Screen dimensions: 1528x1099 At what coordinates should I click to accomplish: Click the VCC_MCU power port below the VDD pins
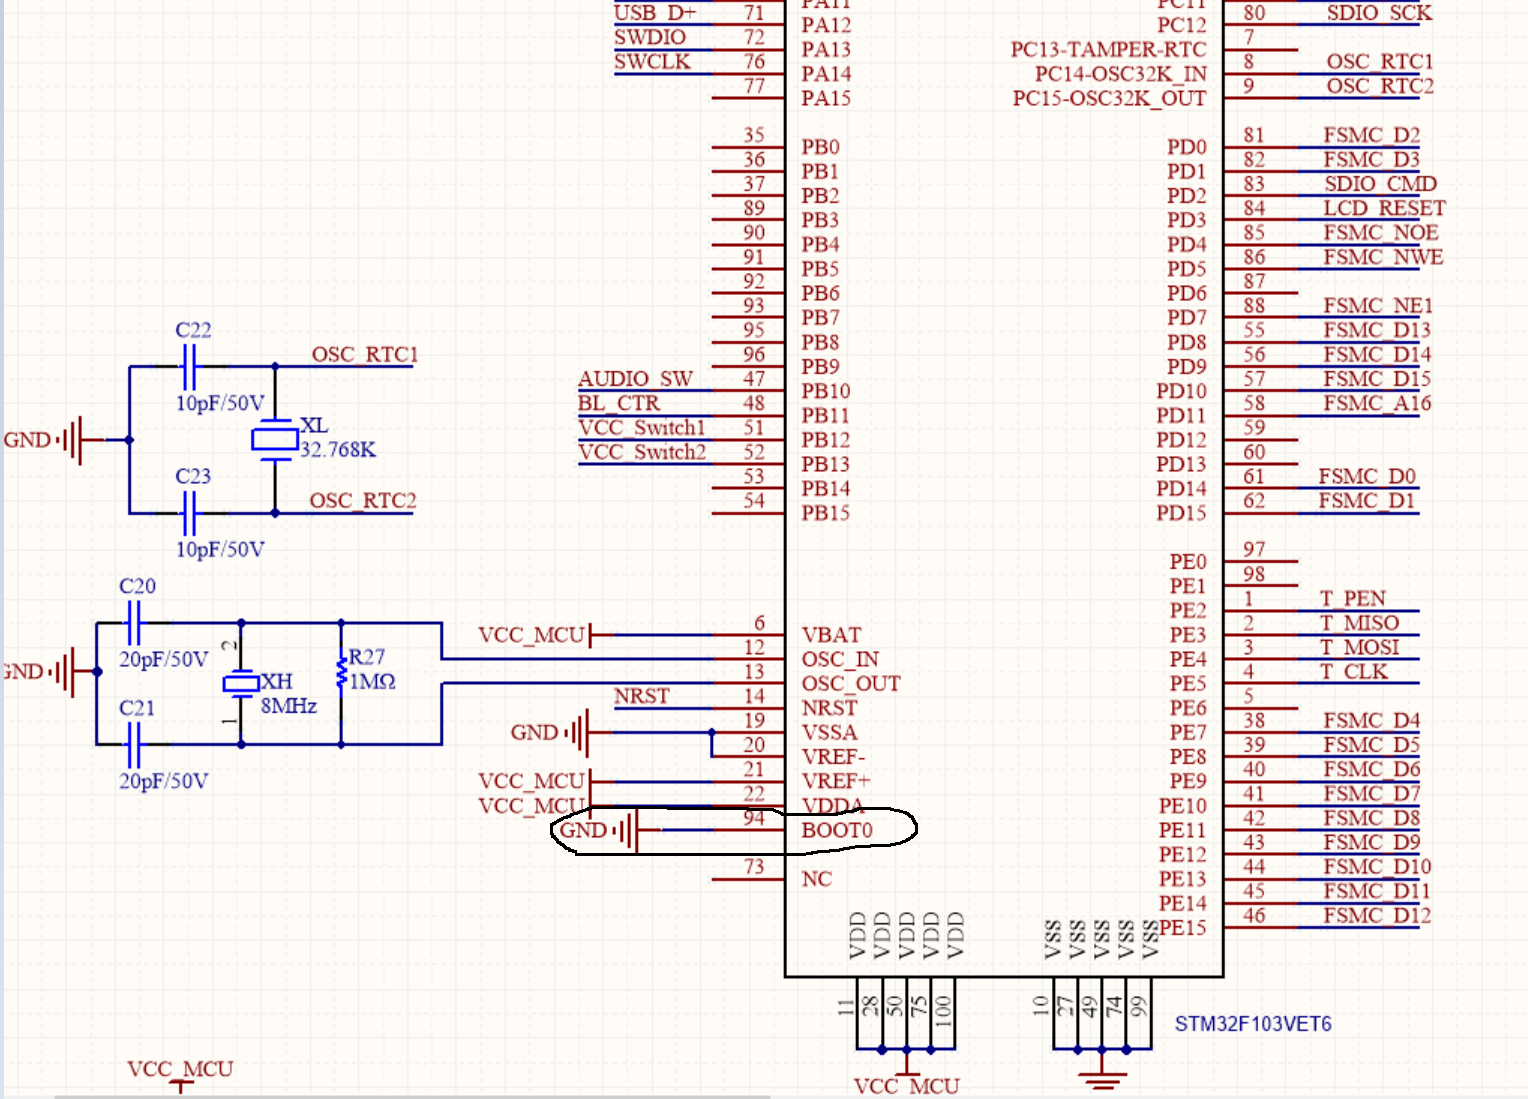(907, 1081)
